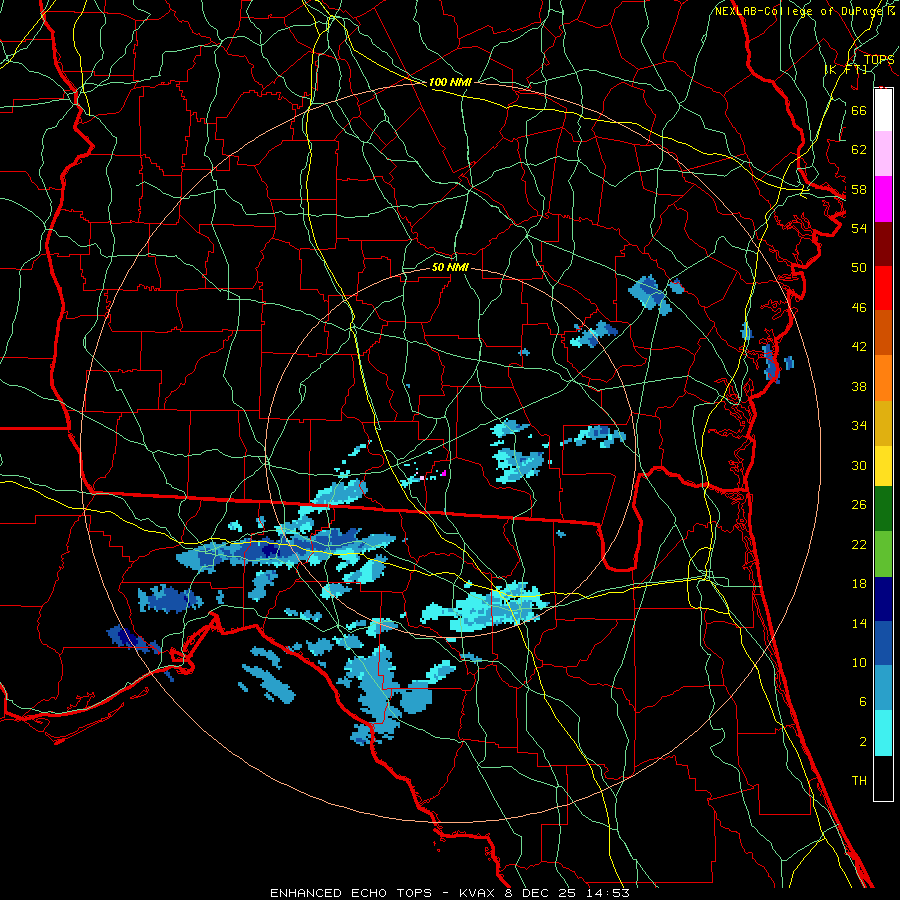Viewport: 900px width, 900px height.
Task: Click the magenta echo pixel near map center
Action: (444, 473)
